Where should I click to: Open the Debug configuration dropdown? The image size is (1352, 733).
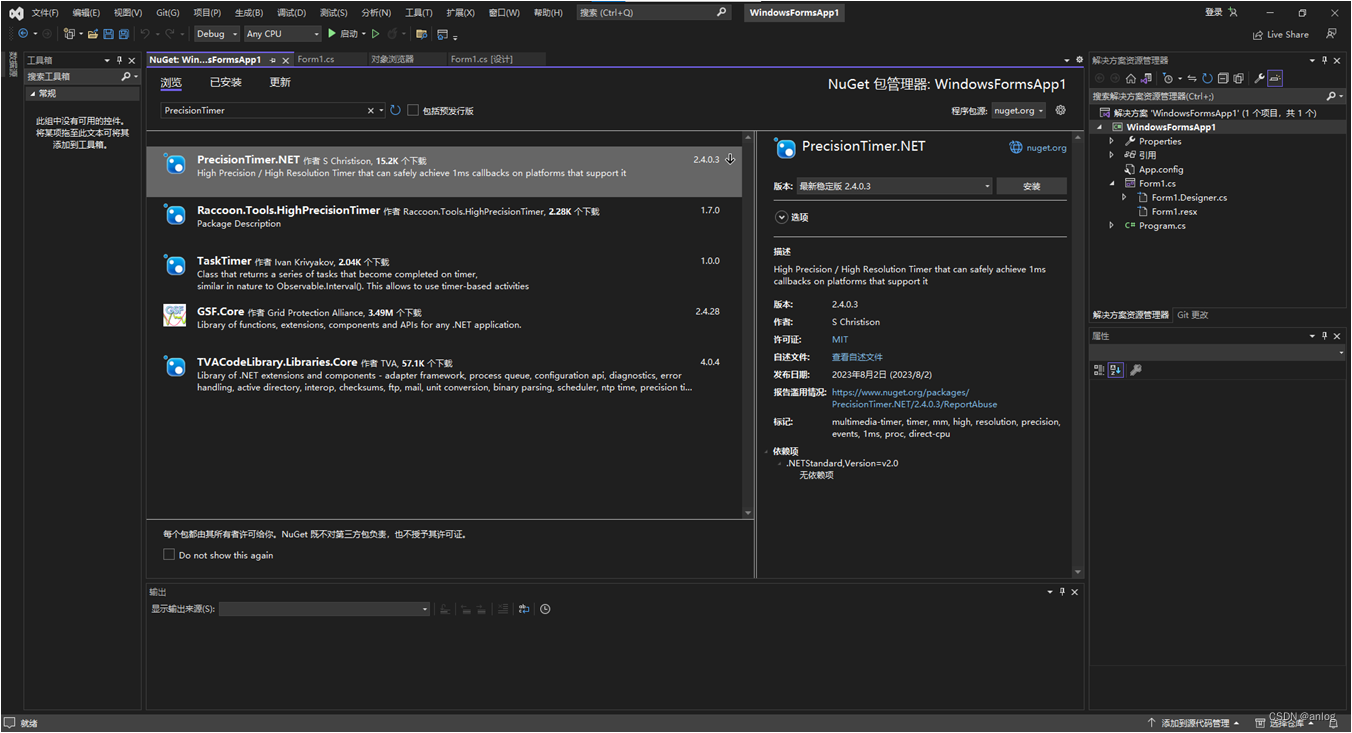click(x=217, y=34)
